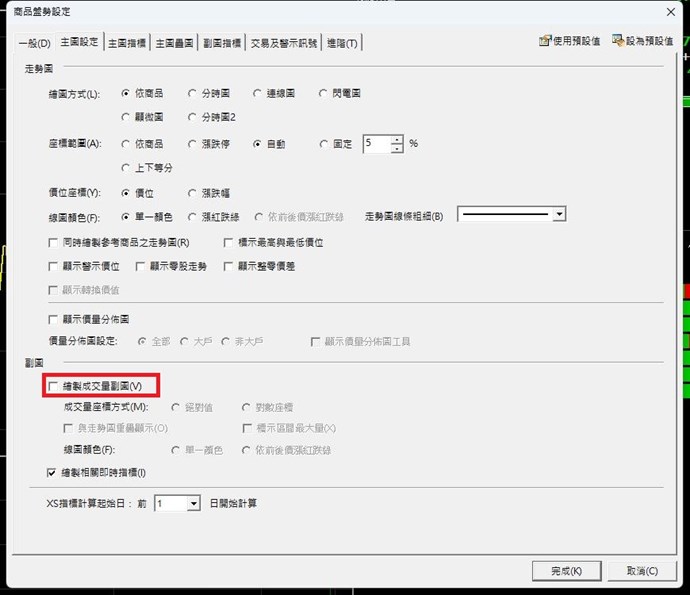Select 顯微圖 drawing mode

tap(126, 117)
